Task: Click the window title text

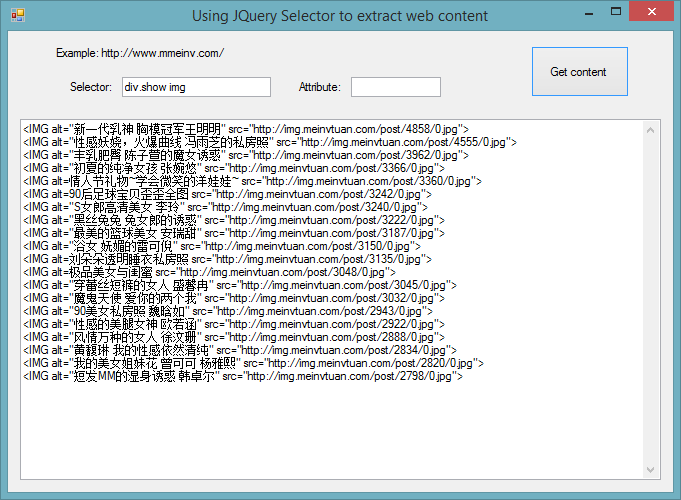Action: tap(340, 16)
